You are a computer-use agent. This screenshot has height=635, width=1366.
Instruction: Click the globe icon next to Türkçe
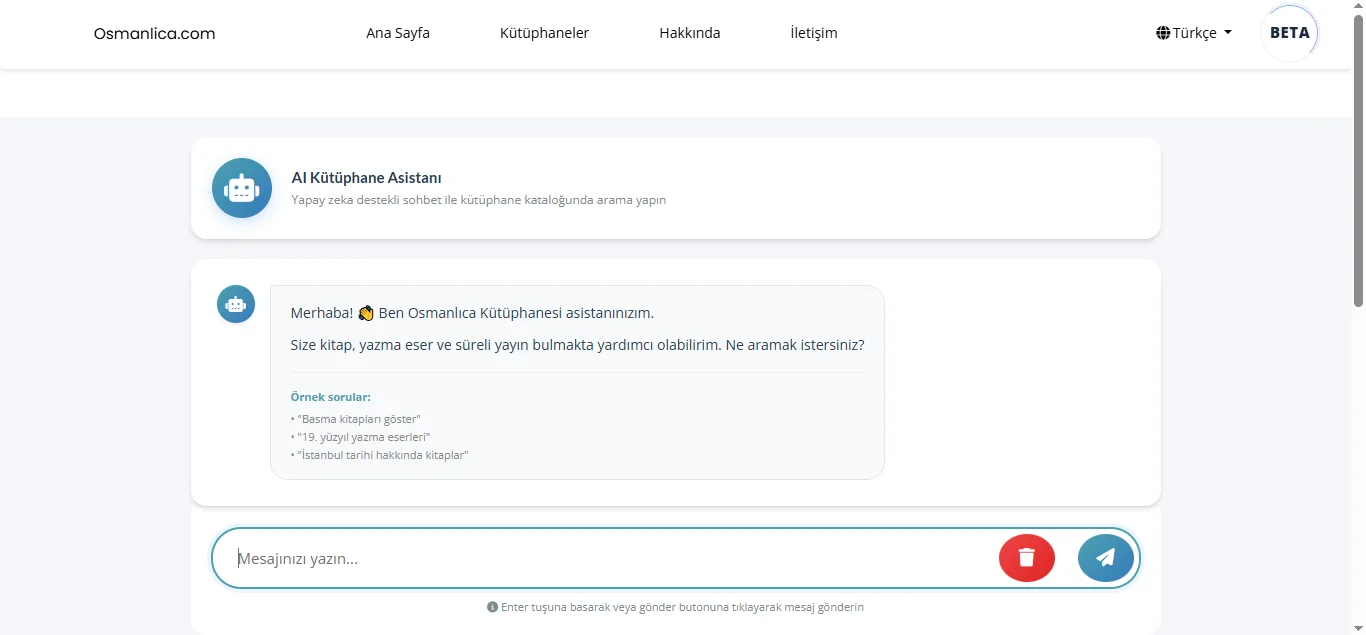click(1163, 33)
